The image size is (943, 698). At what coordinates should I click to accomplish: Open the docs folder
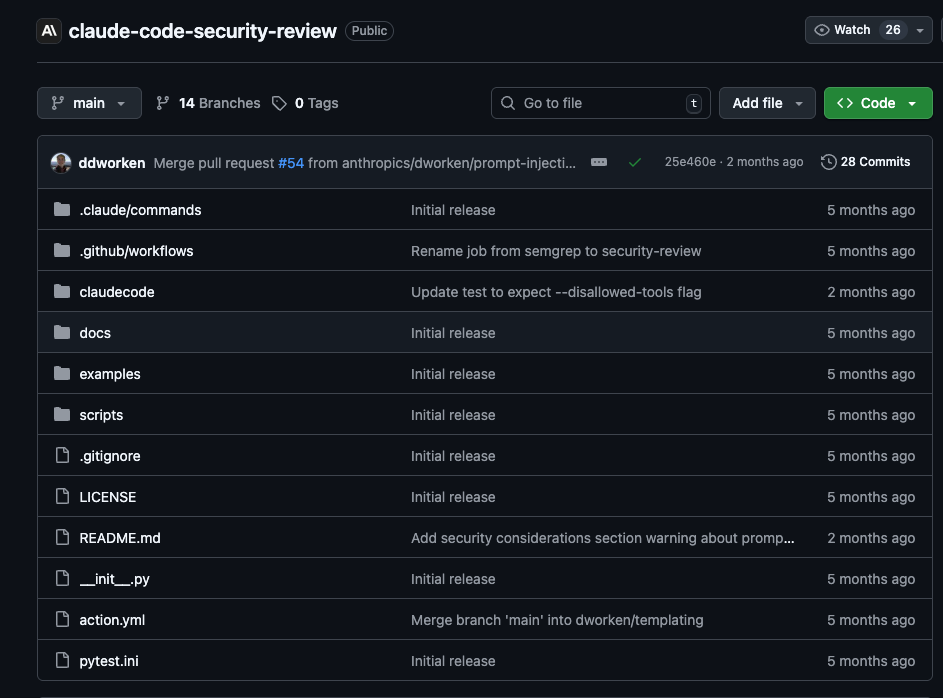(95, 333)
